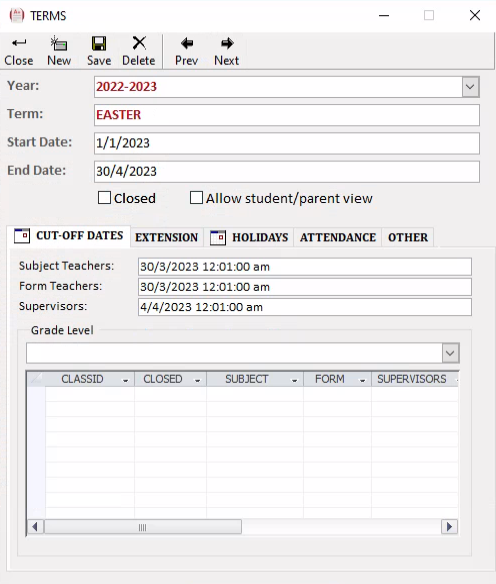Switch to the ATTENDANCE tab
The width and height of the screenshot is (496, 584).
click(338, 238)
